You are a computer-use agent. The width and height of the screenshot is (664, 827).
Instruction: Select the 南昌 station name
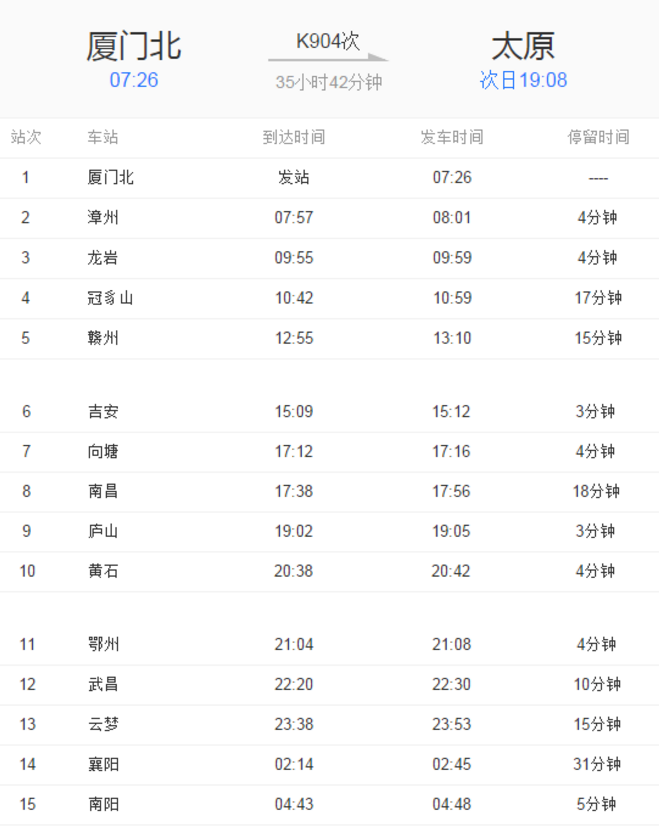[x=103, y=492]
